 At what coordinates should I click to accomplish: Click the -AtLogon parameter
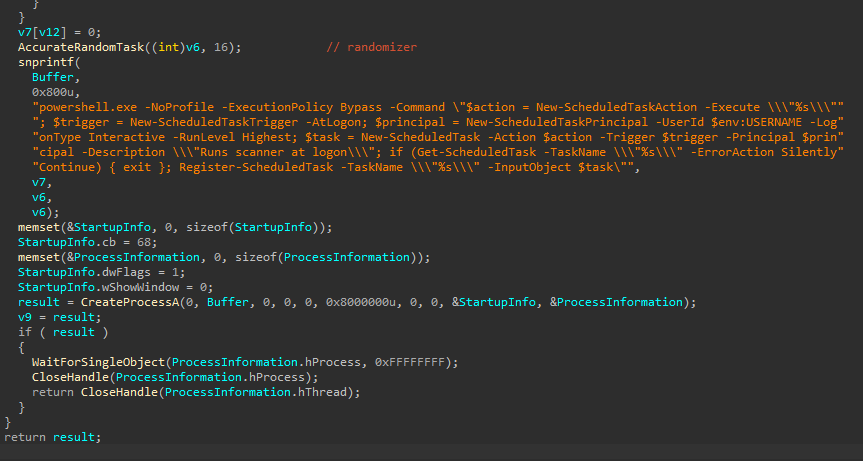click(x=333, y=122)
